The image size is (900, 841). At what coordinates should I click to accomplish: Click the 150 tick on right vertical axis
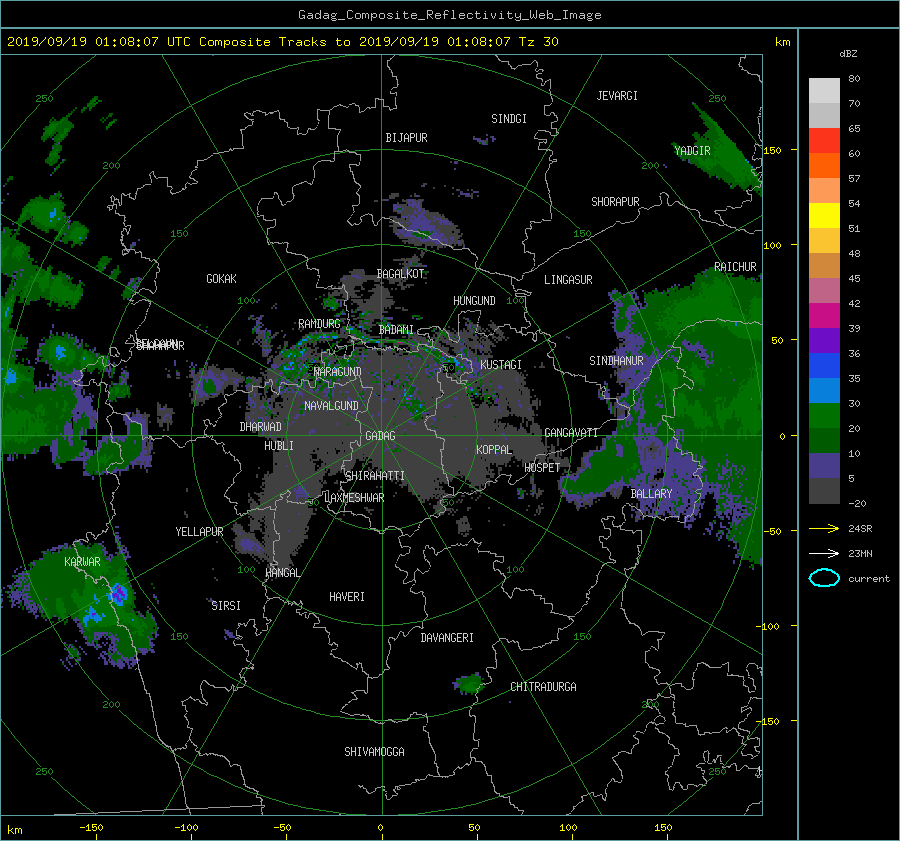point(773,150)
